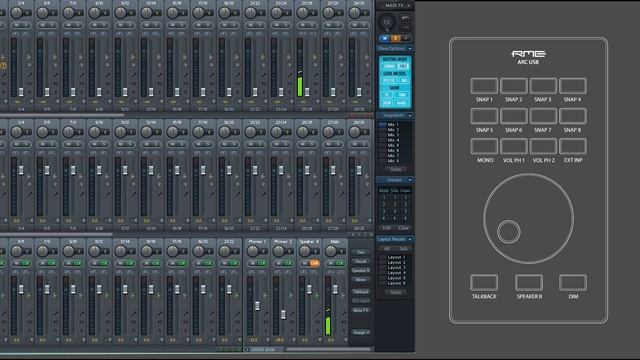Collapse the View Options section

[410, 49]
